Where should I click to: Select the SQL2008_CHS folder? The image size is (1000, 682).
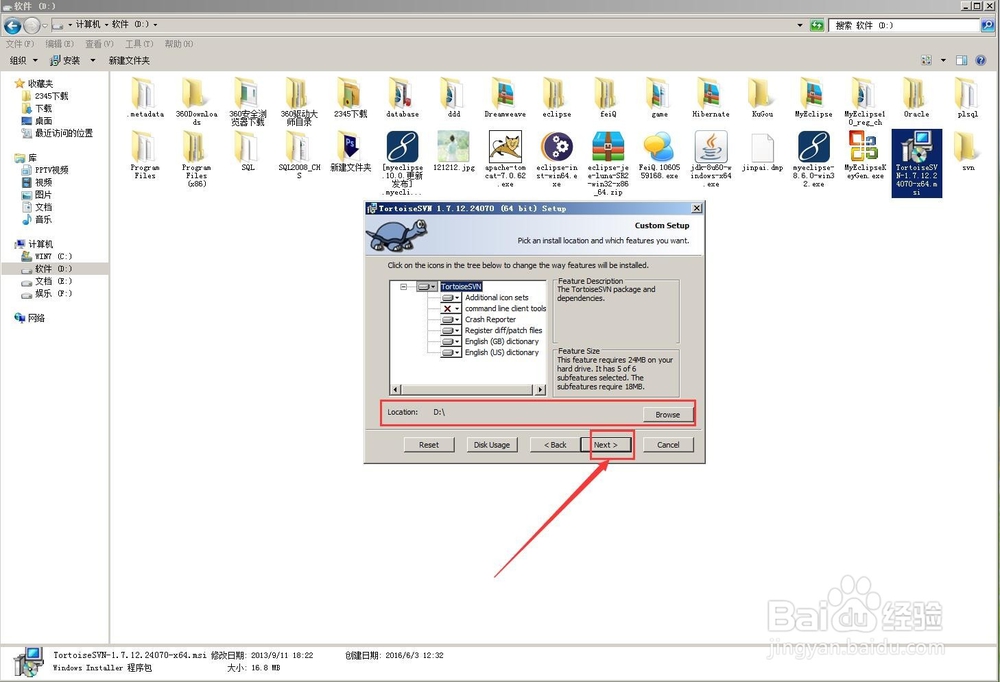(299, 155)
